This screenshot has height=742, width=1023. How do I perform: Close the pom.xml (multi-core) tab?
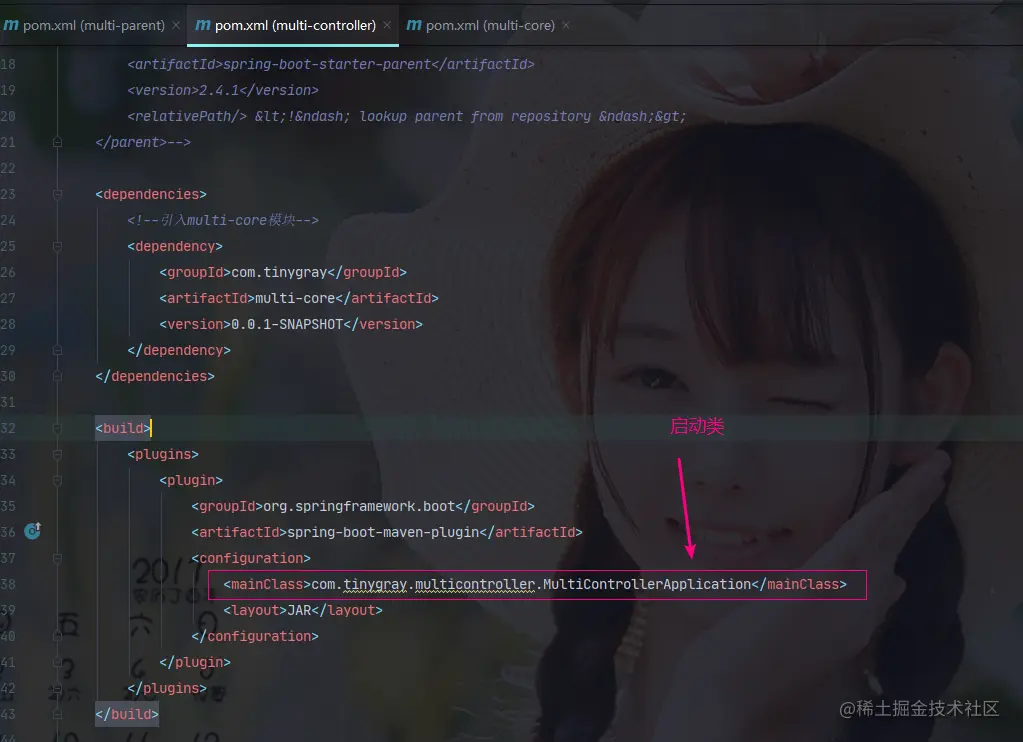564,25
